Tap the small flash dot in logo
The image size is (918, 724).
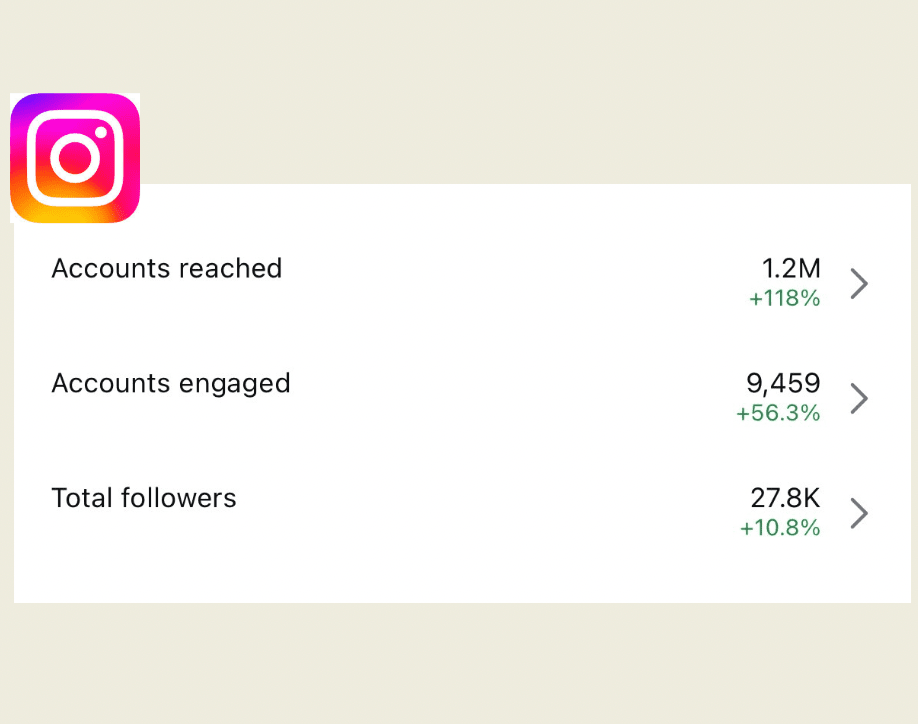101,132
